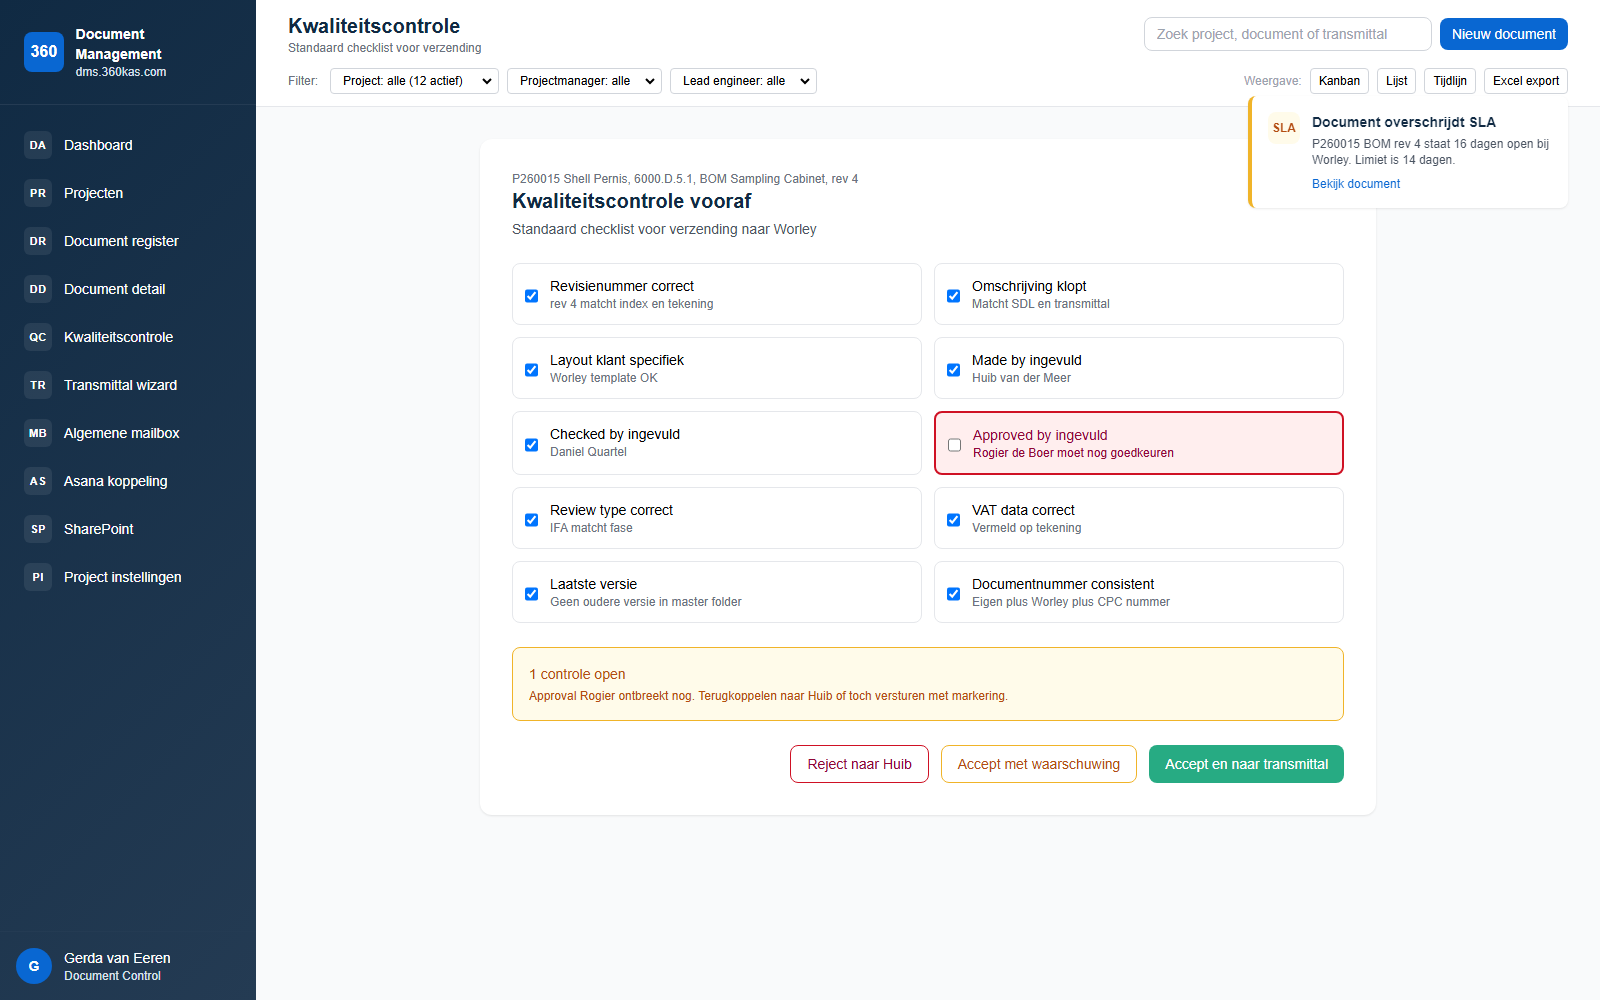The width and height of the screenshot is (1600, 1000).
Task: Uncheck Documentnummer consistent checkbox
Action: click(x=954, y=594)
